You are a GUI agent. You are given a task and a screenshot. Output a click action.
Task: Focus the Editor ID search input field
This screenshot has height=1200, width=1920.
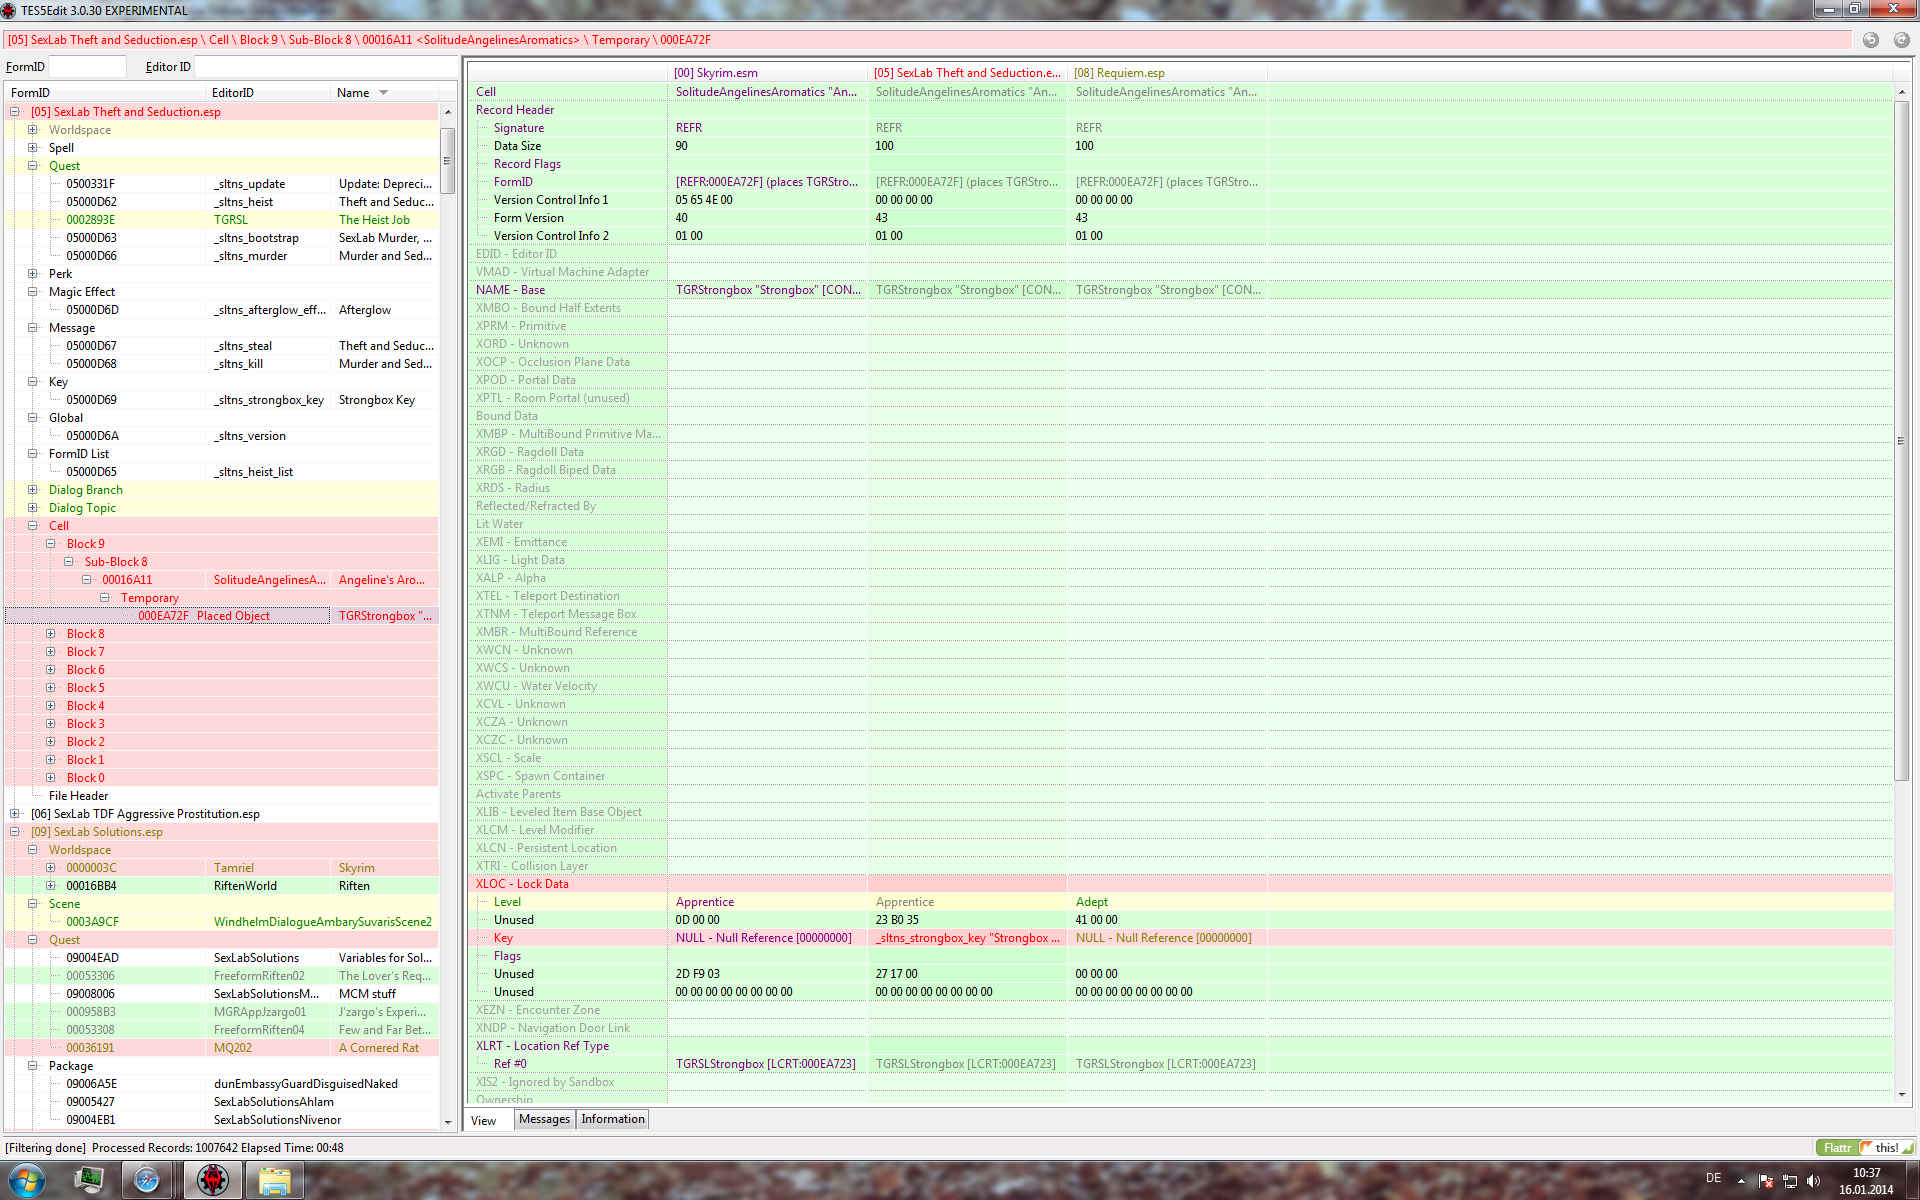325,67
